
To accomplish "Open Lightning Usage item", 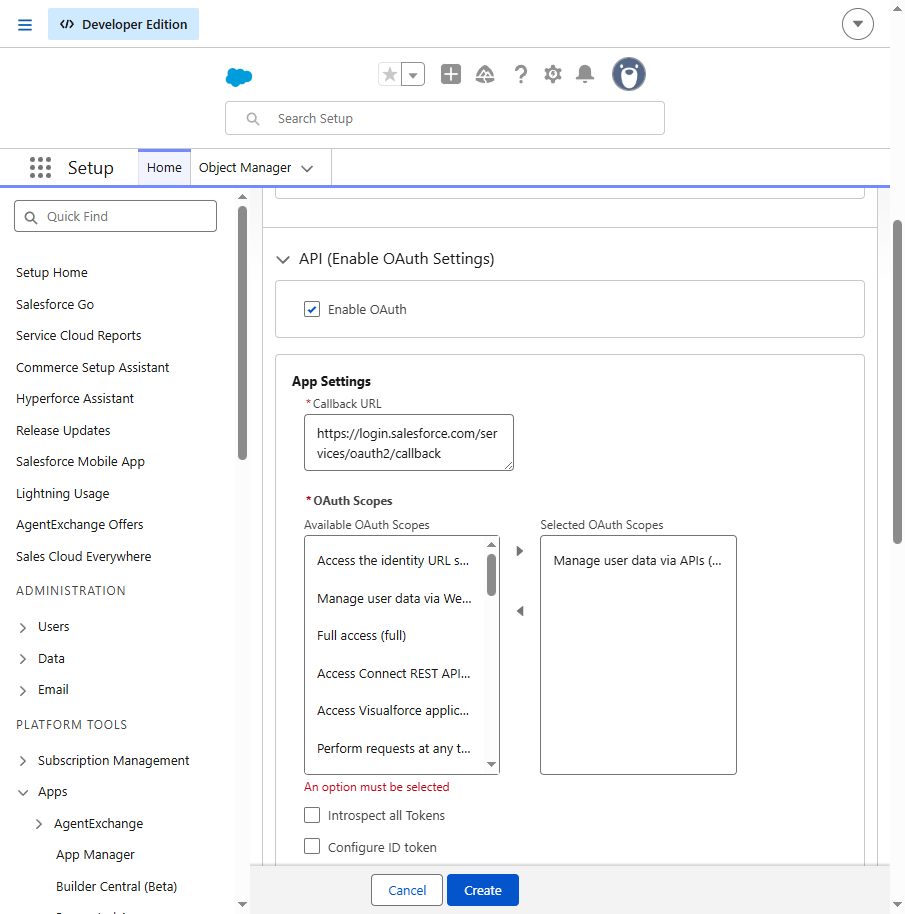I will click(62, 494).
